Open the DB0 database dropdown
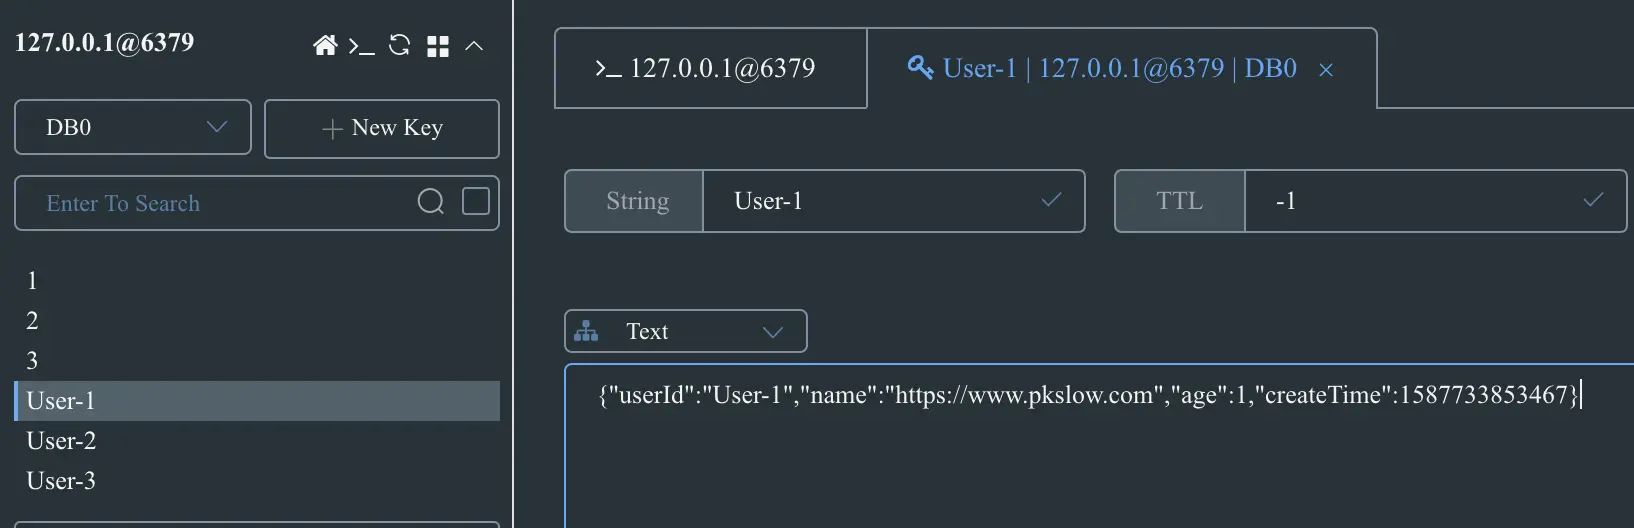The width and height of the screenshot is (1634, 528). coord(133,127)
